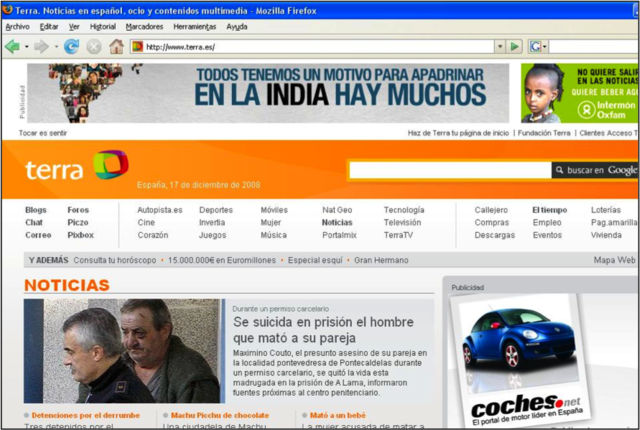This screenshot has height=430, width=640.
Task: Open the Correo link
Action: (38, 235)
